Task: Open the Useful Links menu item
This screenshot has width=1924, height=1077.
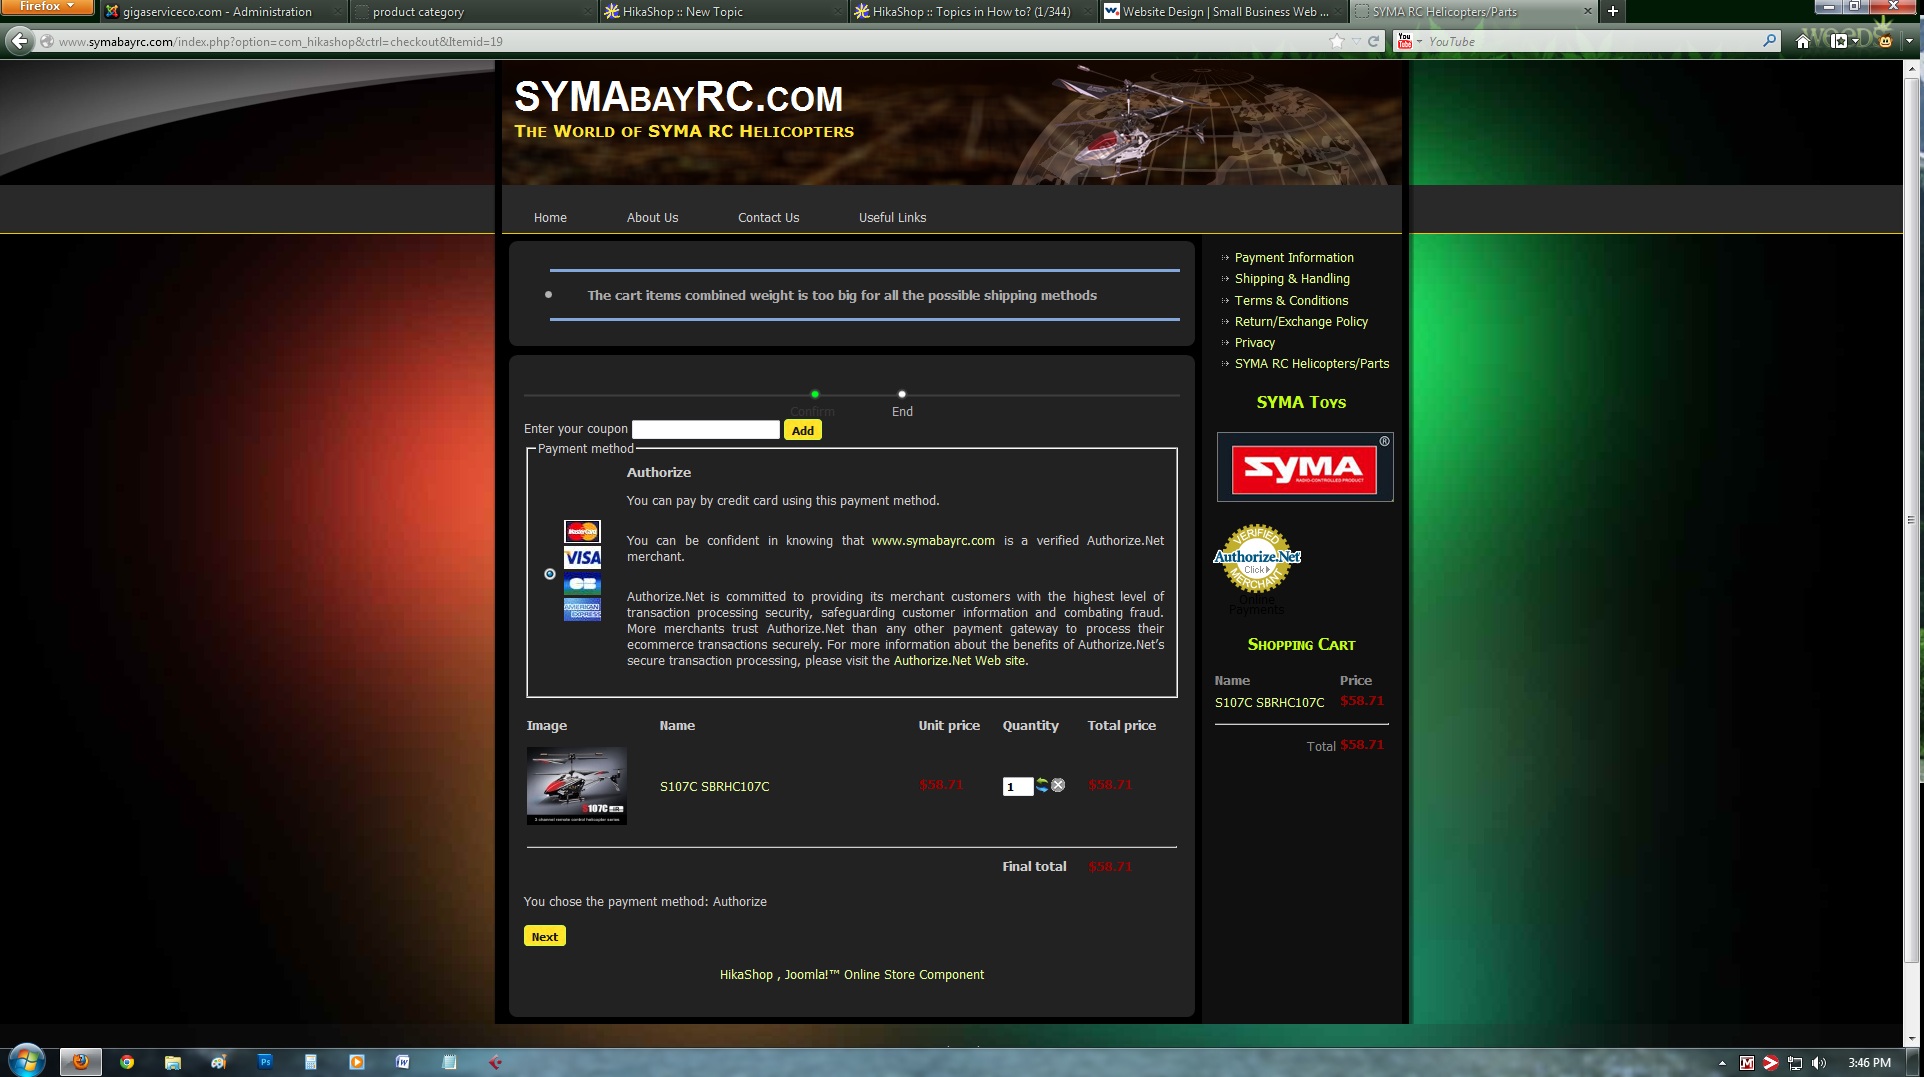Action: (x=892, y=217)
